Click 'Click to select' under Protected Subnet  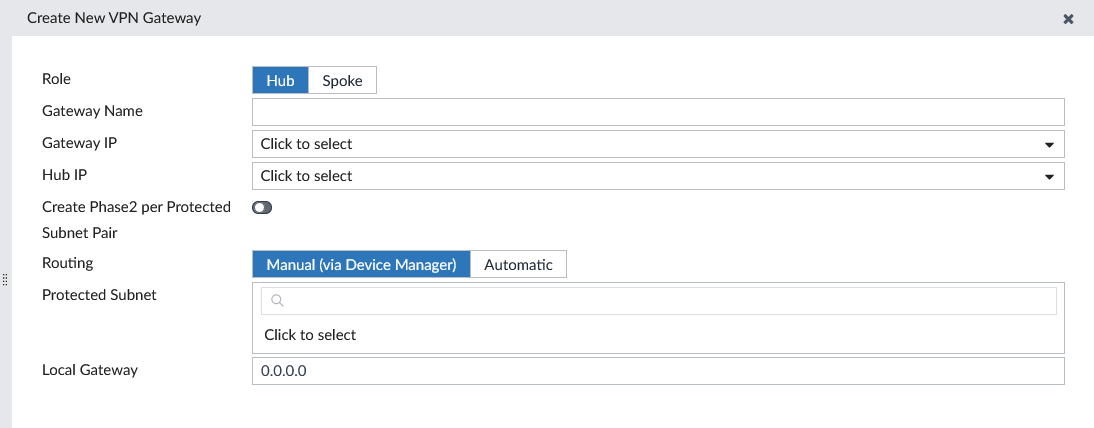(x=310, y=335)
